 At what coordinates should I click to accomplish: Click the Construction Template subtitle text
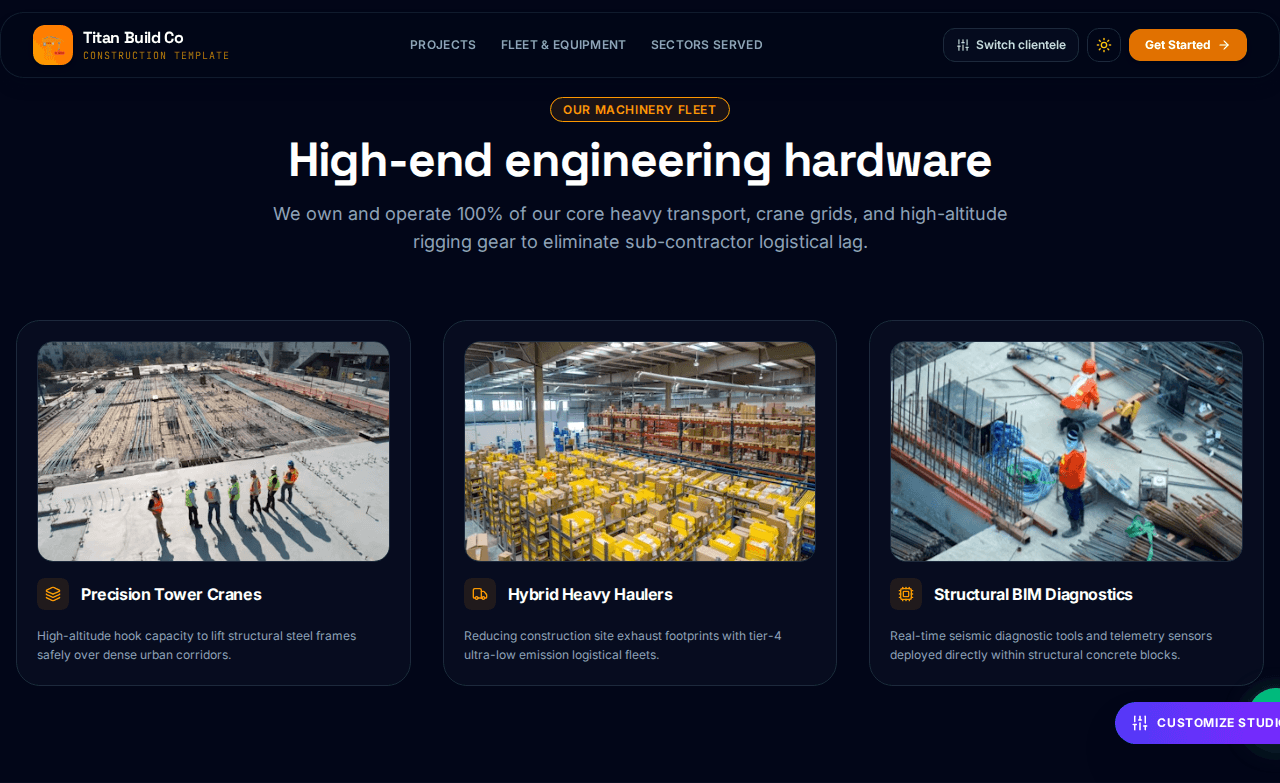156,56
